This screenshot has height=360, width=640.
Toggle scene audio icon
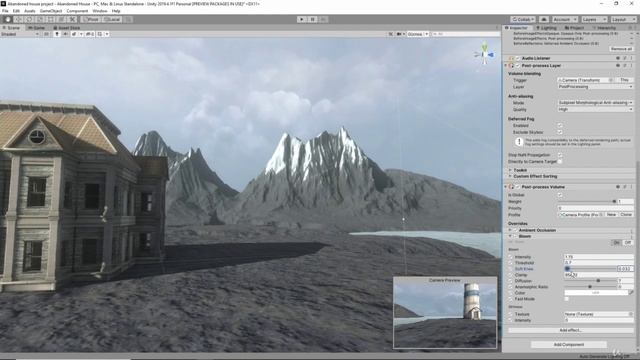[x=65, y=34]
